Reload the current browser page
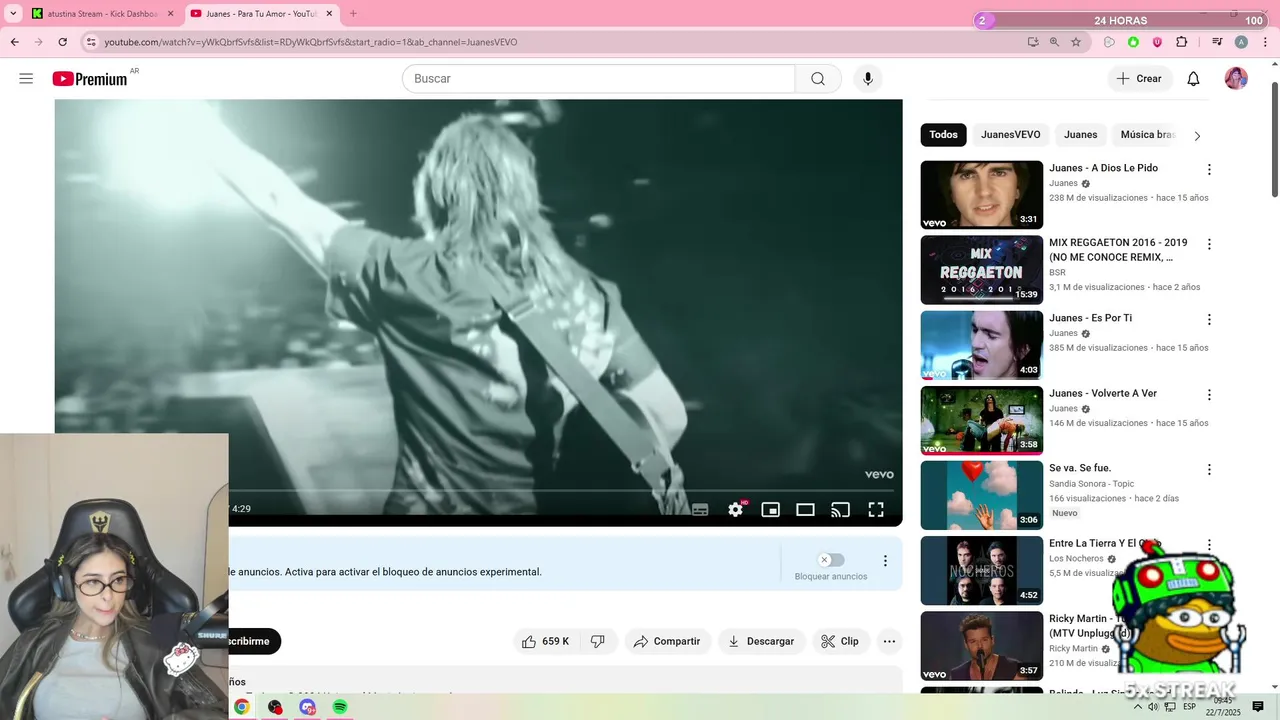 click(x=62, y=42)
